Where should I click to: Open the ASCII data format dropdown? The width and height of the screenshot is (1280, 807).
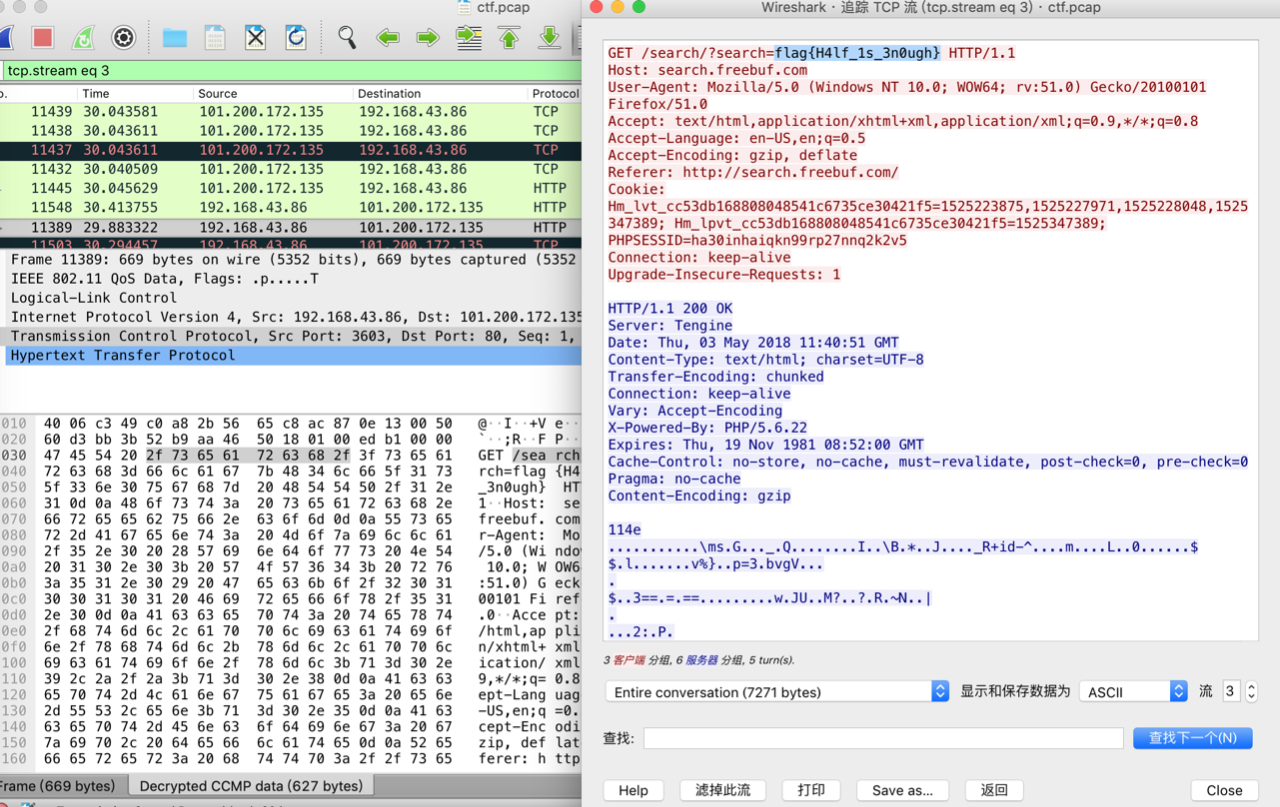(x=1133, y=691)
